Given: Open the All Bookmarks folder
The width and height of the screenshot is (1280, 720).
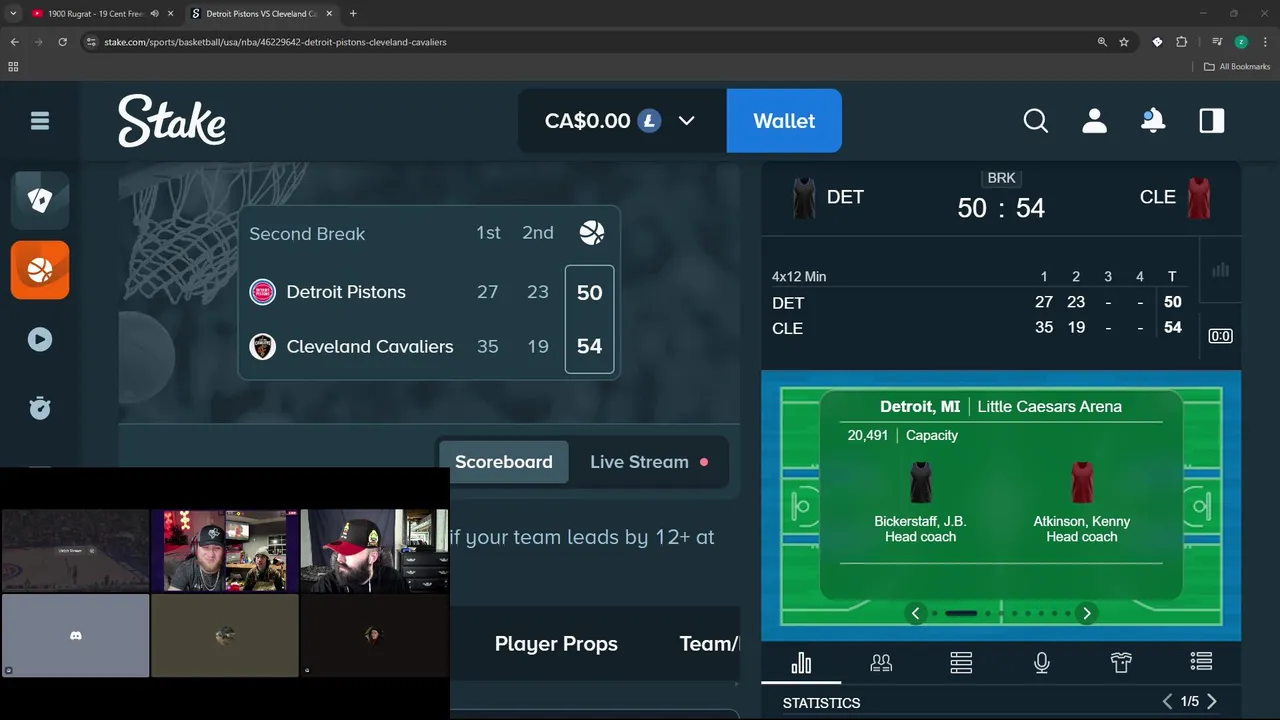Looking at the screenshot, I should (1237, 67).
